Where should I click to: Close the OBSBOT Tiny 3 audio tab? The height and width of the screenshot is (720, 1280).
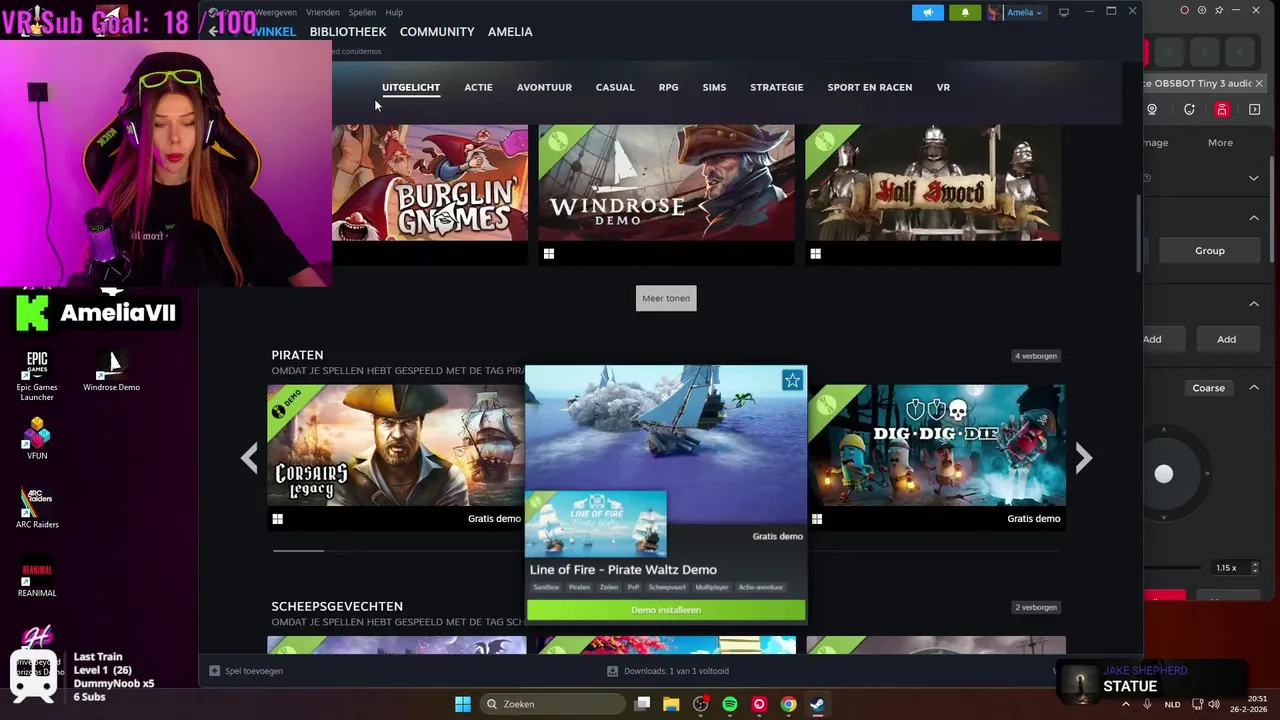(x=1259, y=83)
